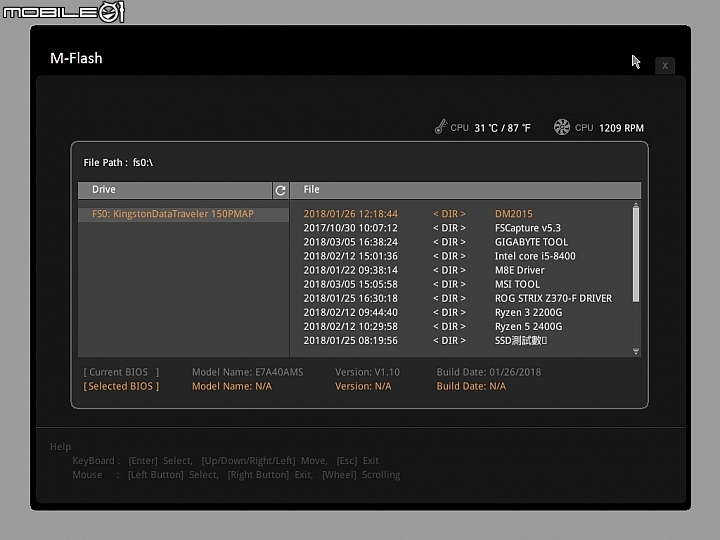Click date 2018/02/12 15:01:36

(x=350, y=256)
